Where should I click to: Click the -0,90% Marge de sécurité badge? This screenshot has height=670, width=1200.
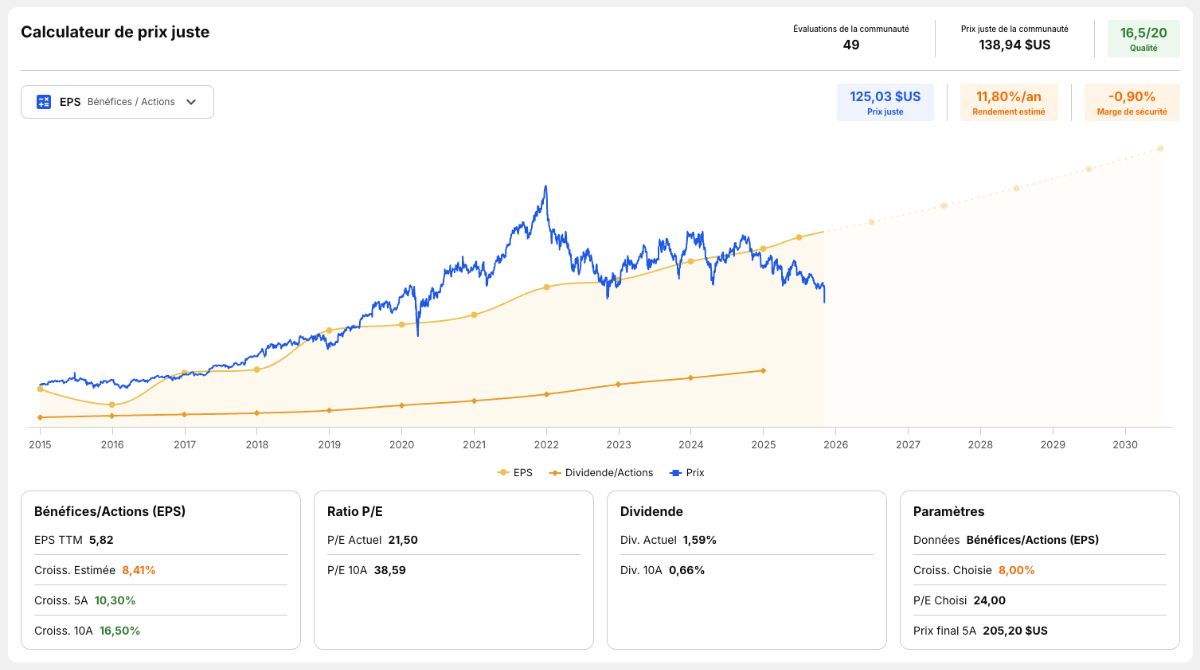(x=1131, y=102)
